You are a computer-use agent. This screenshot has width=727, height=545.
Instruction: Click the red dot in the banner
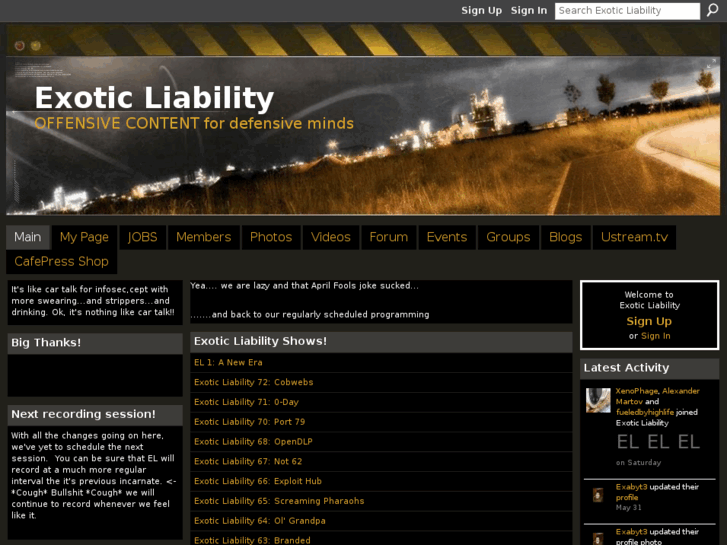pos(19,45)
